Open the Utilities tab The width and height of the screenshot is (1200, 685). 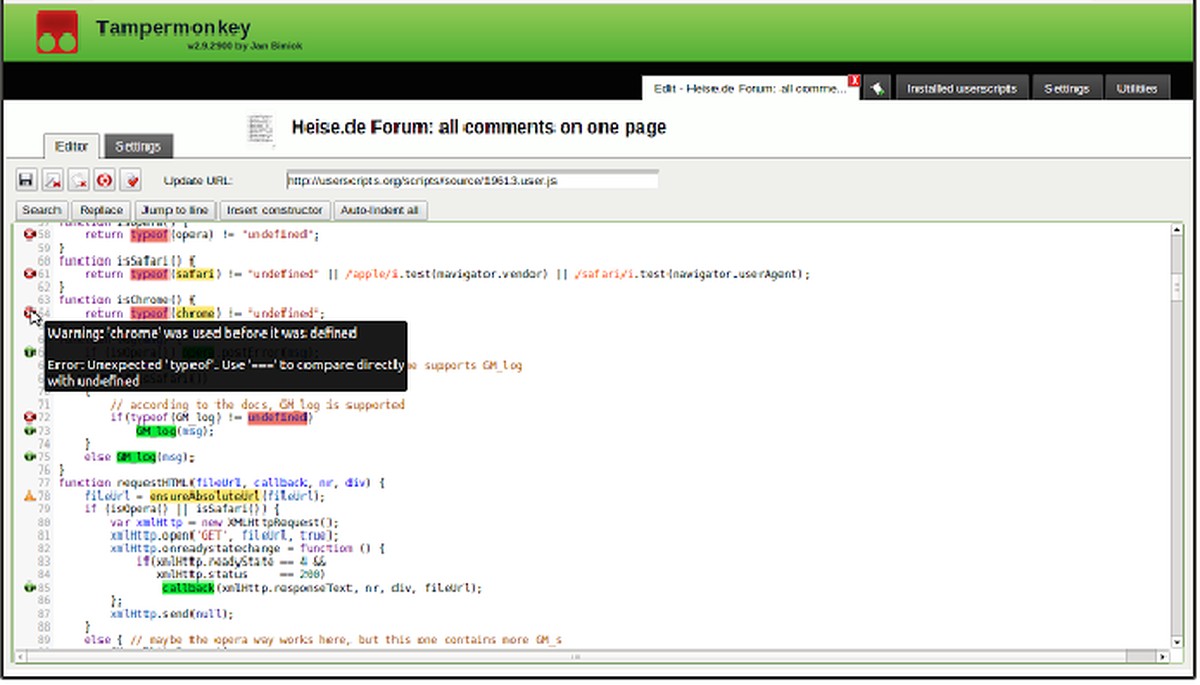[1137, 88]
